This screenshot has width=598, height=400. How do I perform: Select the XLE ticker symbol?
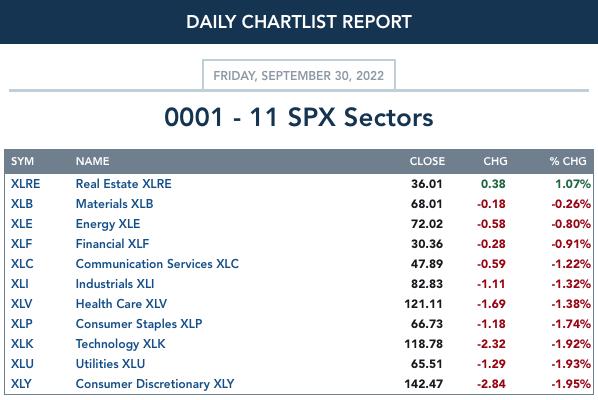tap(21, 223)
